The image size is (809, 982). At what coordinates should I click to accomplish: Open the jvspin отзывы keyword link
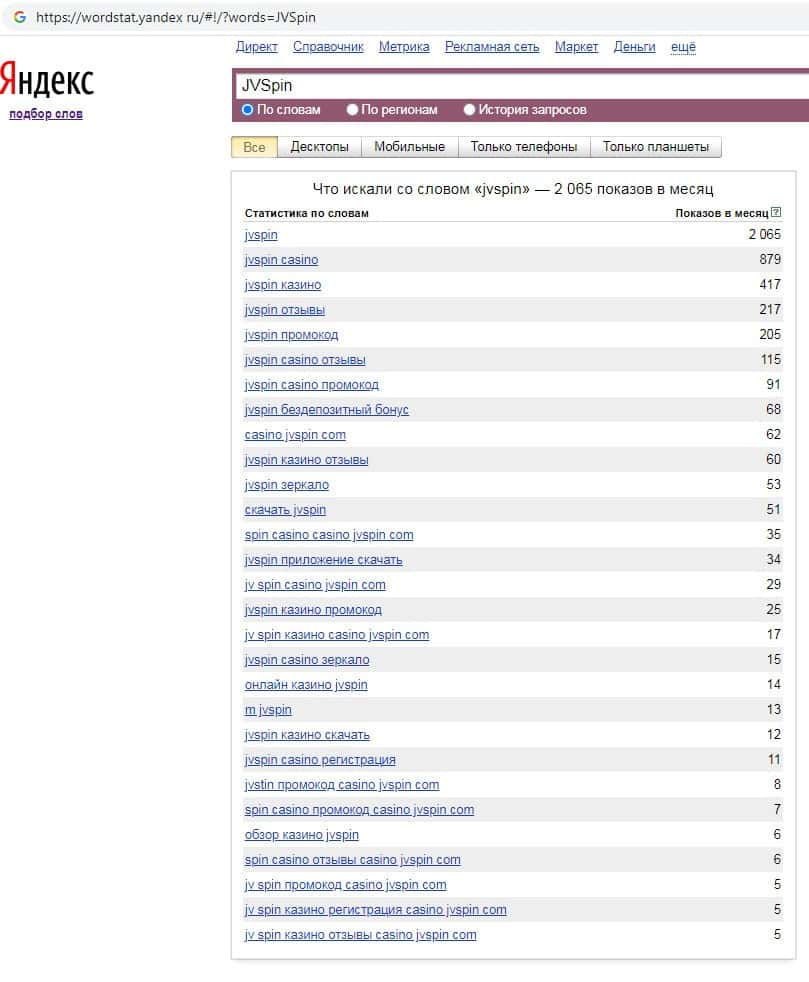pos(284,310)
